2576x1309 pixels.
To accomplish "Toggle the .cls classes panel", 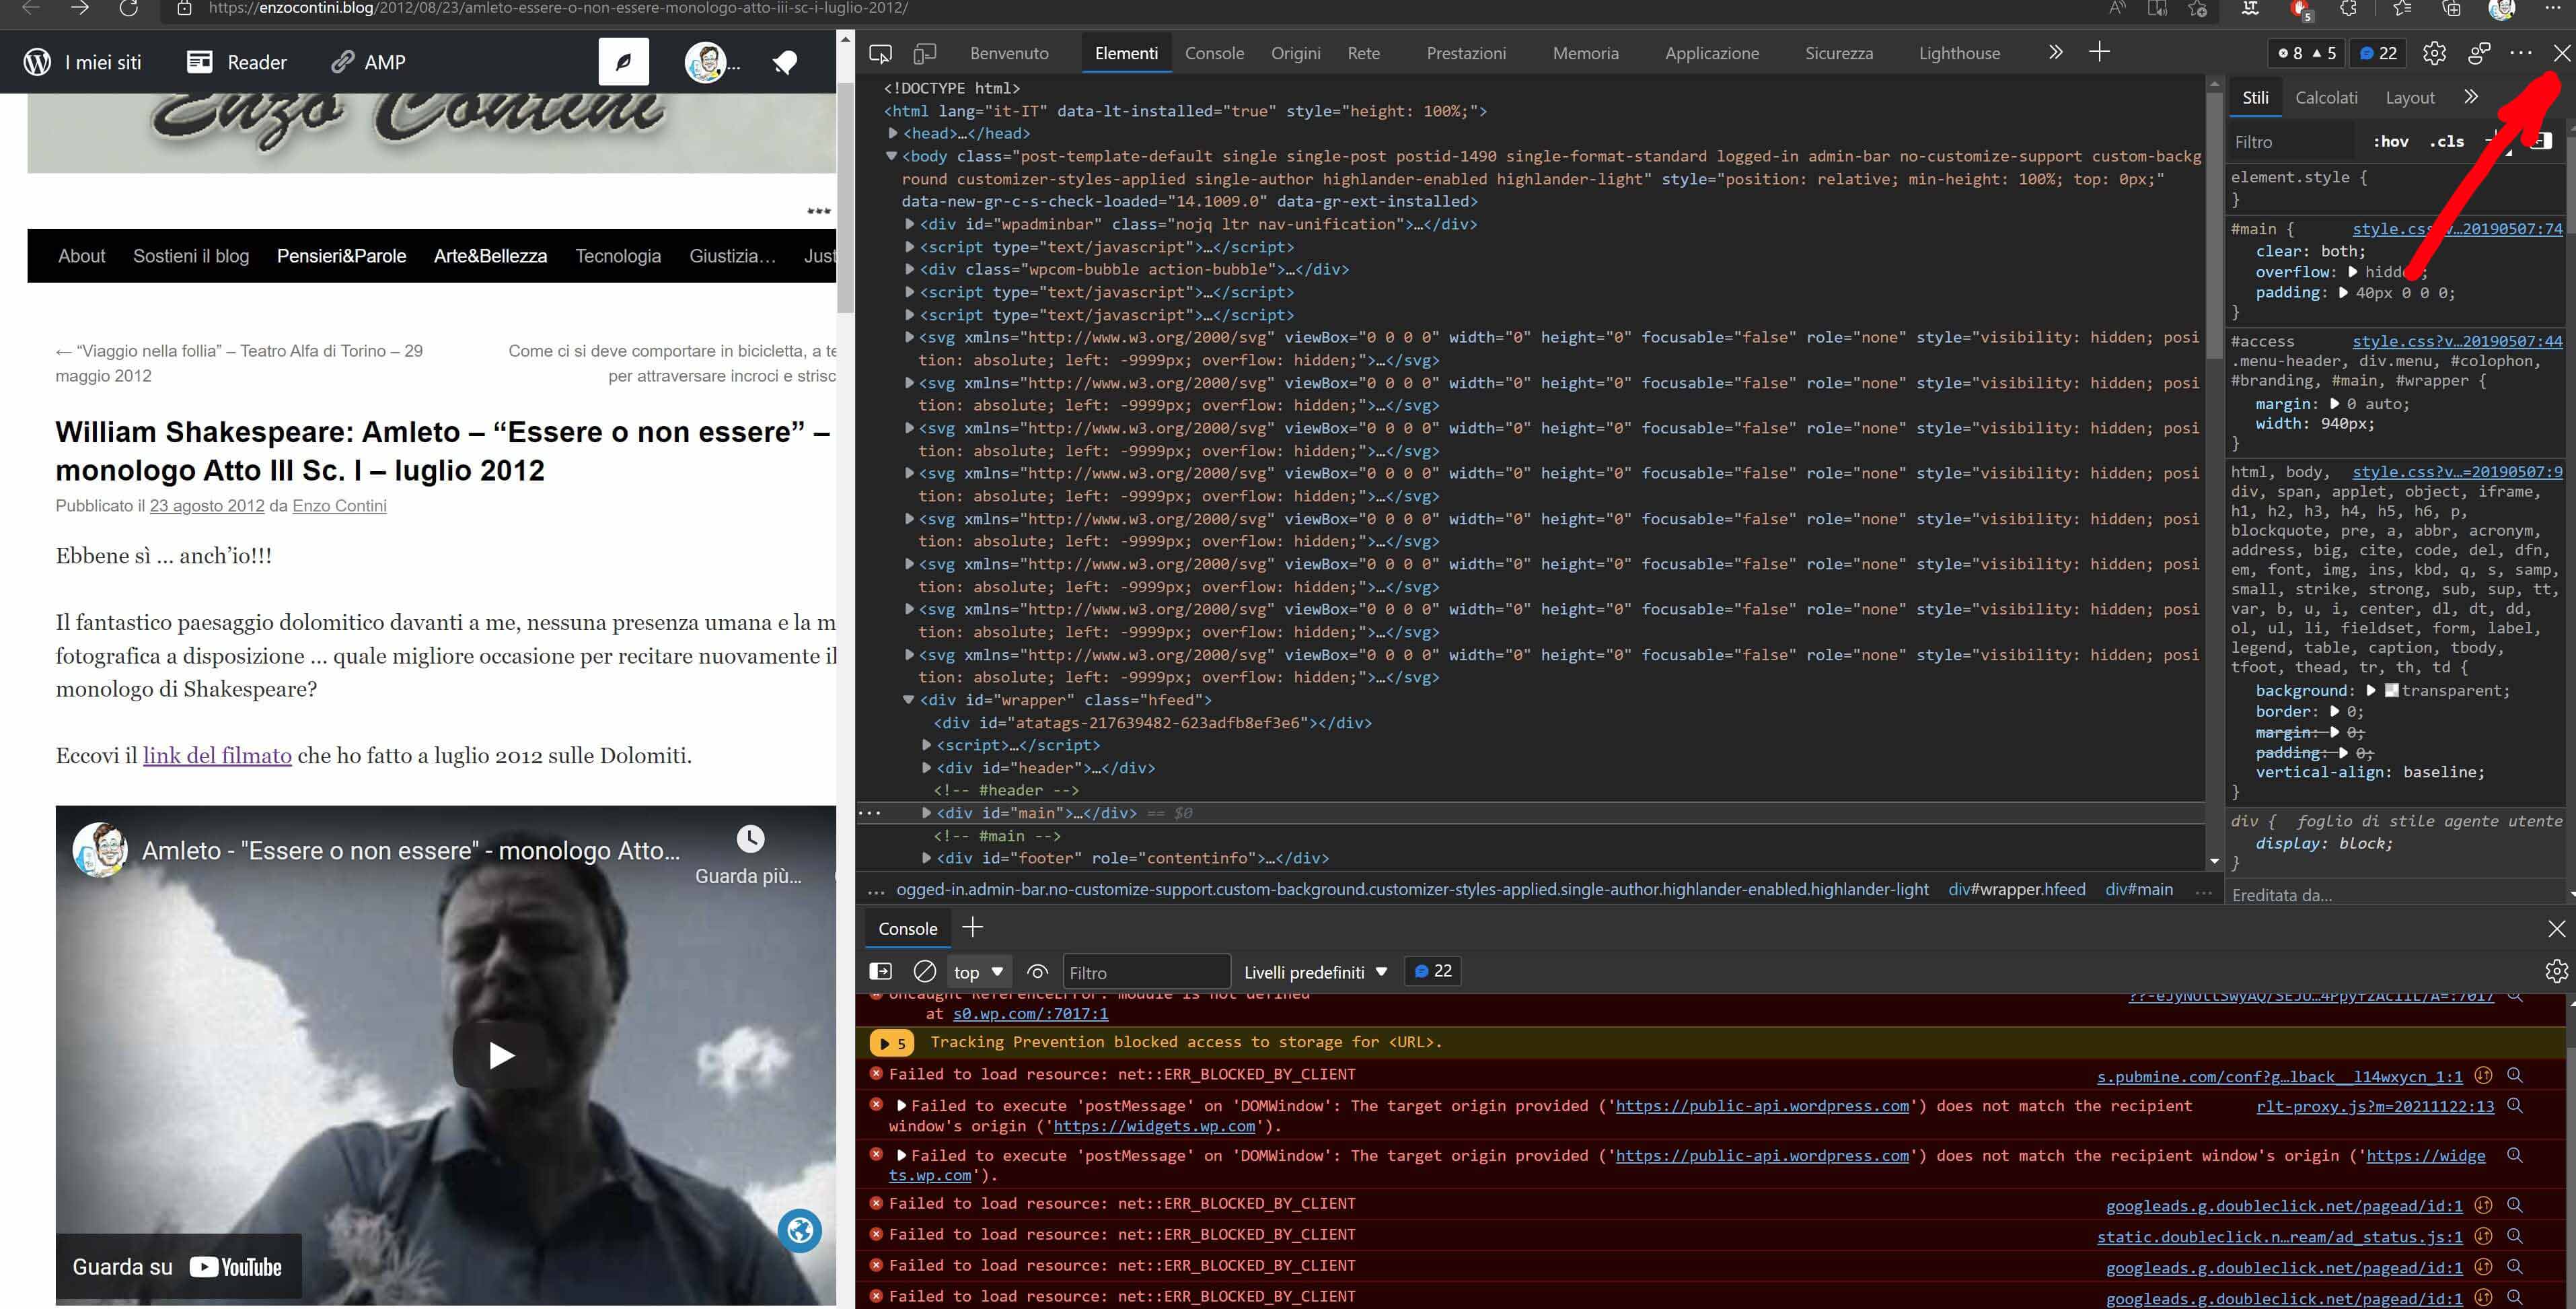I will 2446,141.
